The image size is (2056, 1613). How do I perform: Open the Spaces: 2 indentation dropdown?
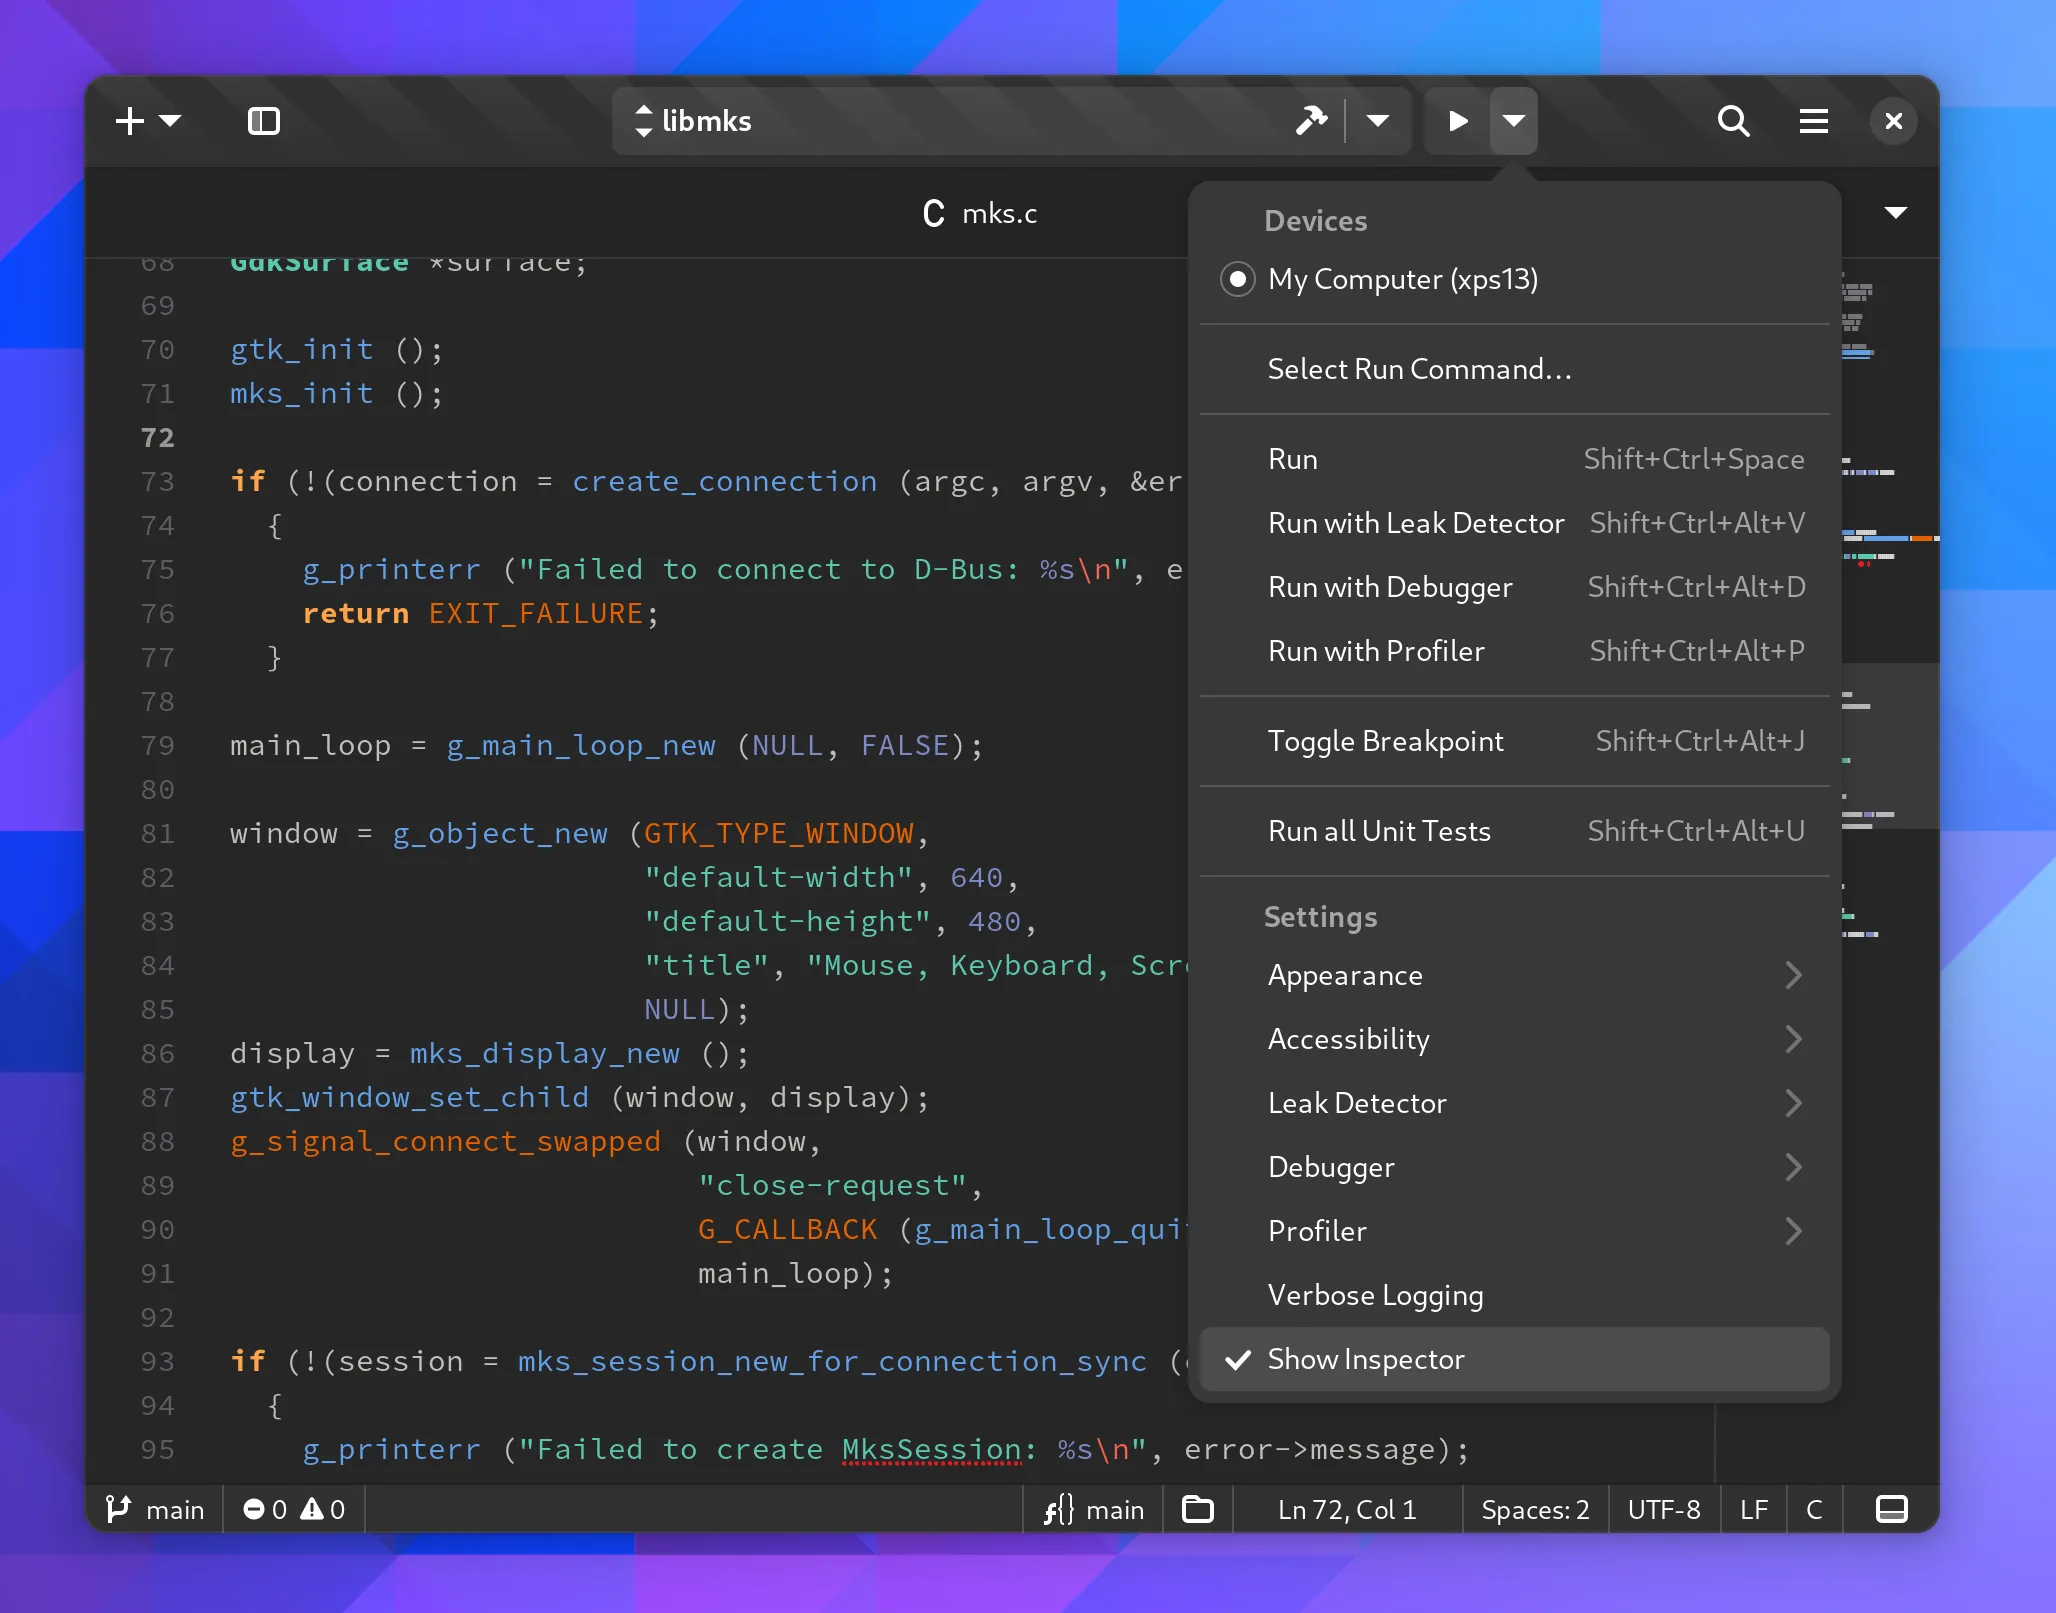[x=1534, y=1509]
